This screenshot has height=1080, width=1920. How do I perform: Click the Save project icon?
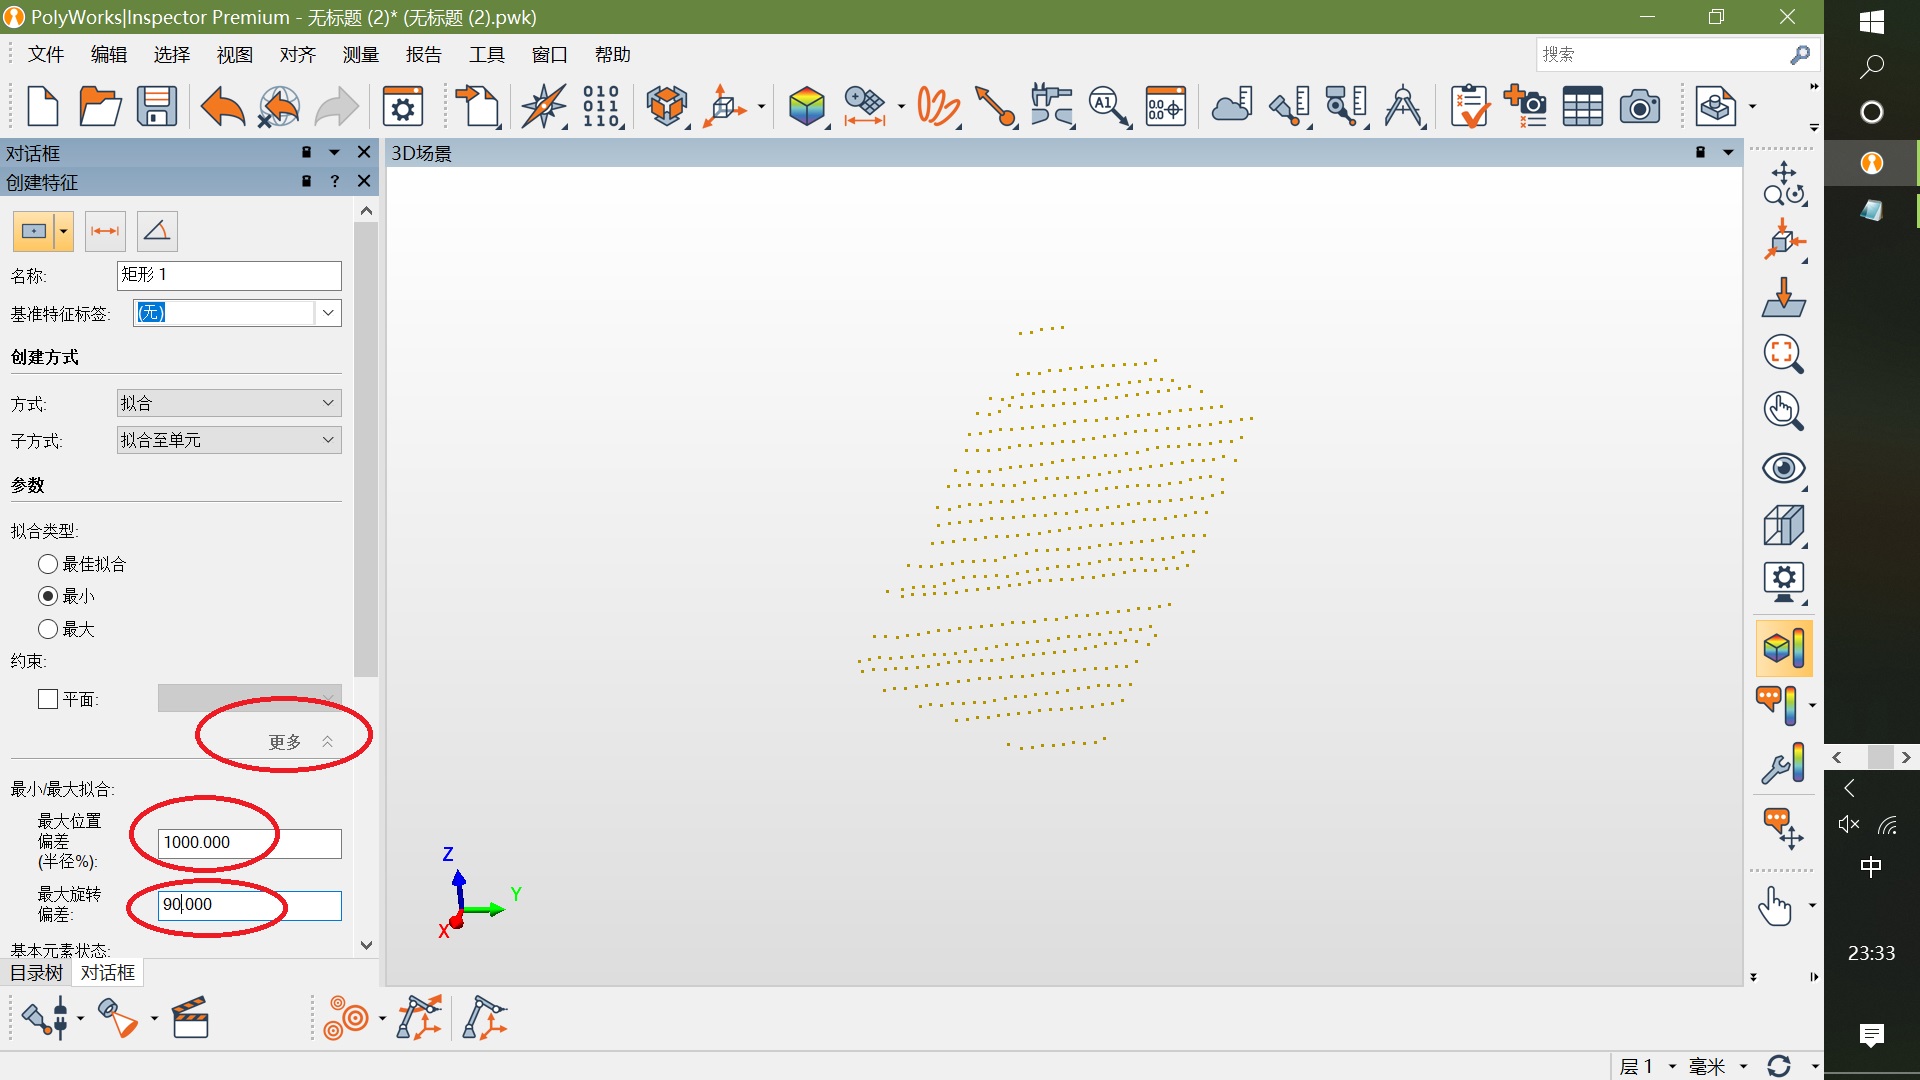coord(157,106)
